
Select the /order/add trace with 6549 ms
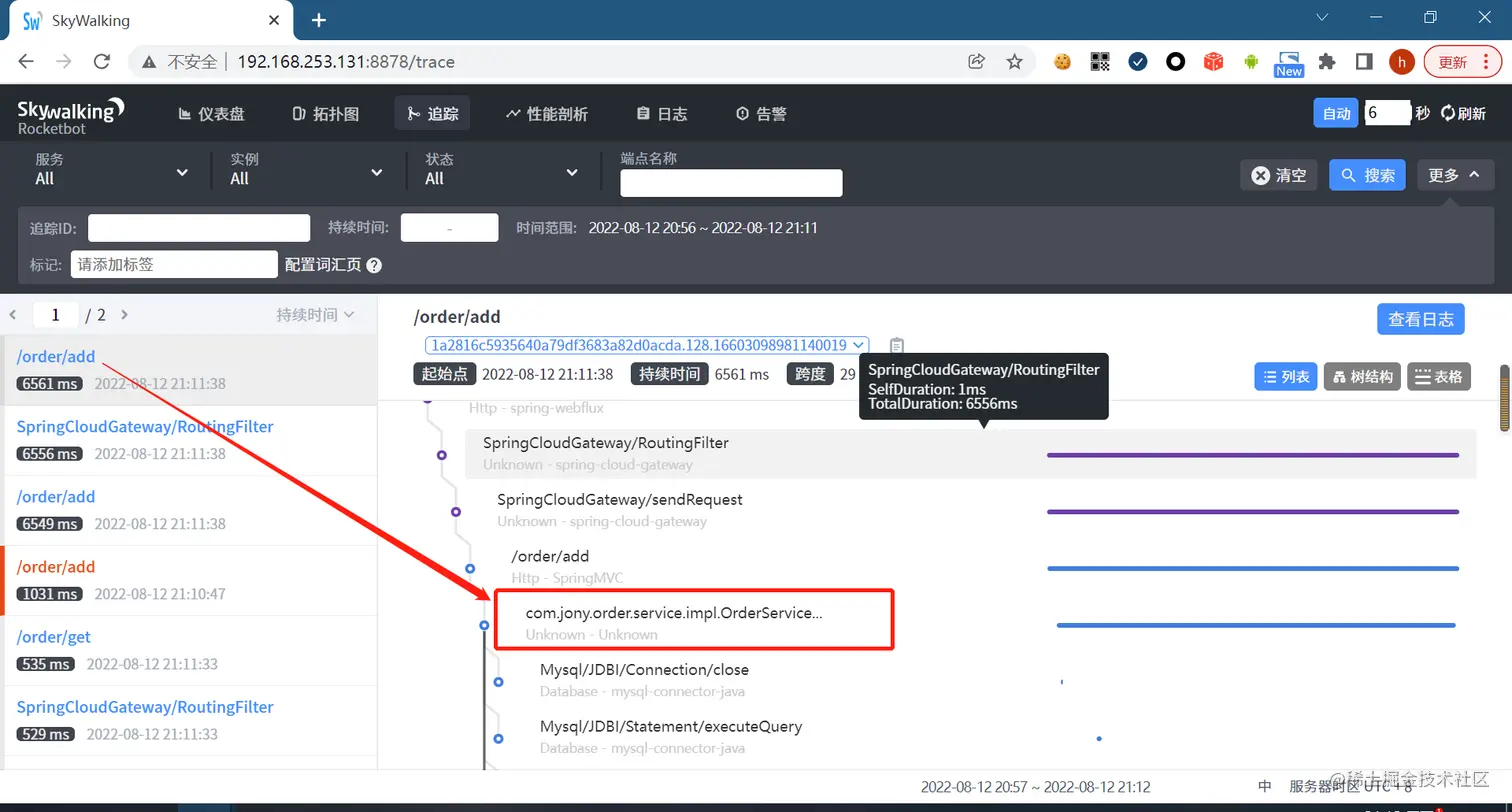[189, 510]
